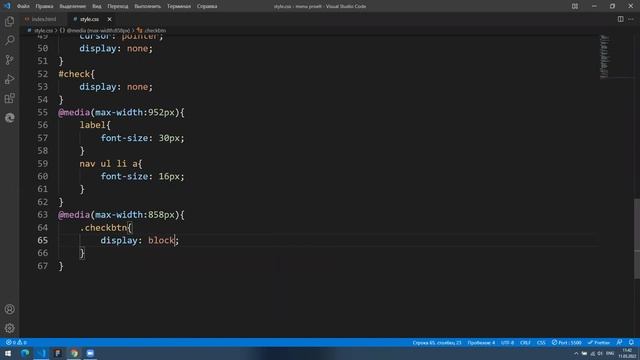Show hidden tray icons chevron
This screenshot has height=360, width=640.
[x=576, y=353]
